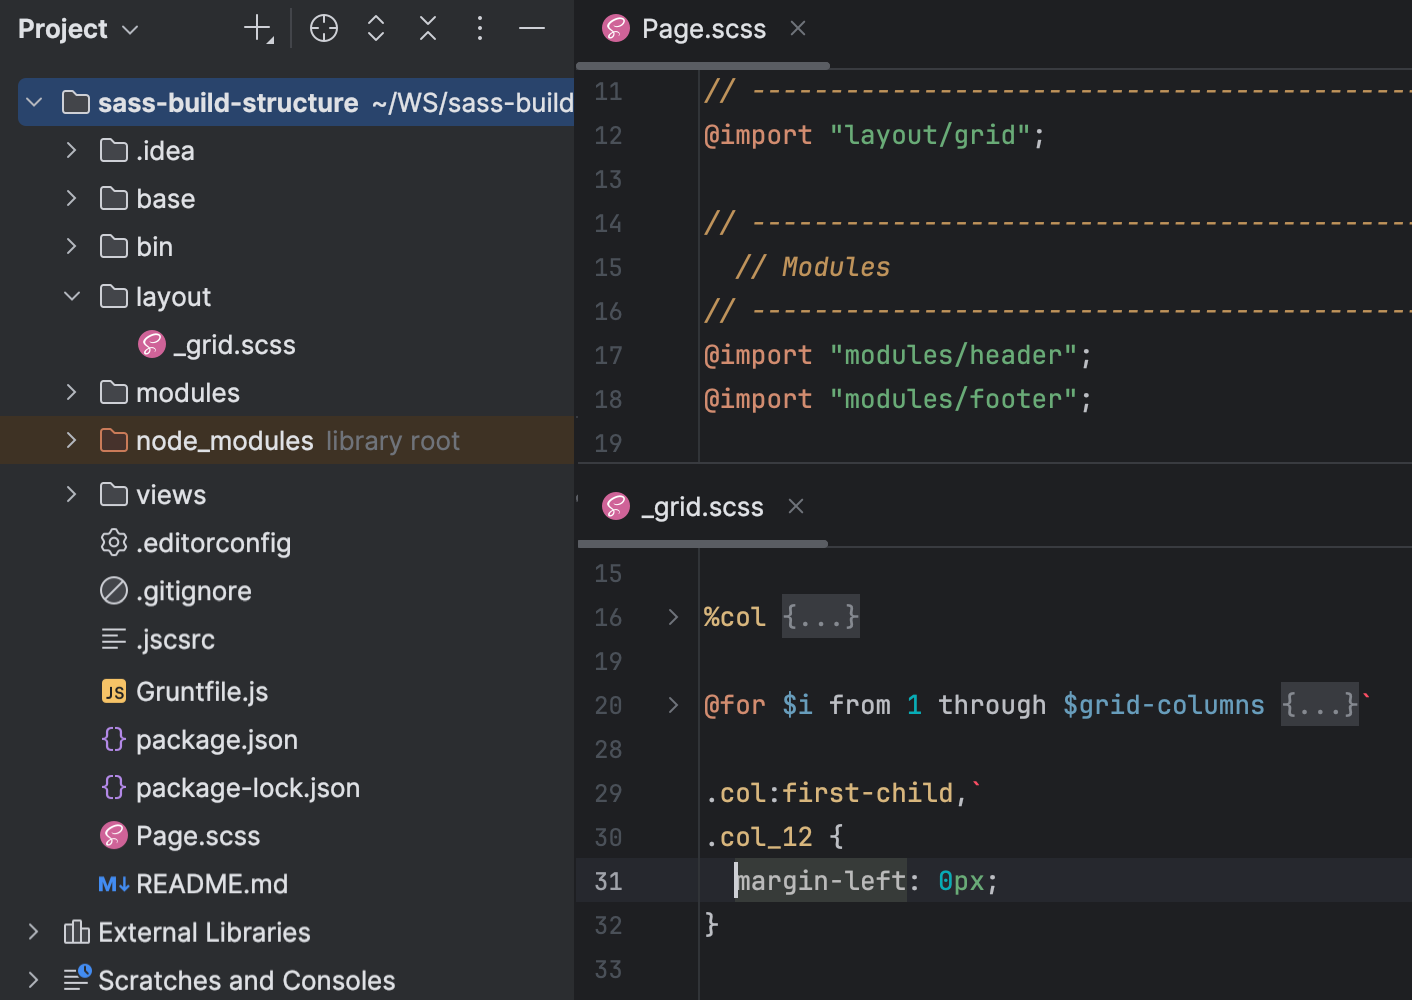Close the _grid.scss editor tab

tap(795, 506)
